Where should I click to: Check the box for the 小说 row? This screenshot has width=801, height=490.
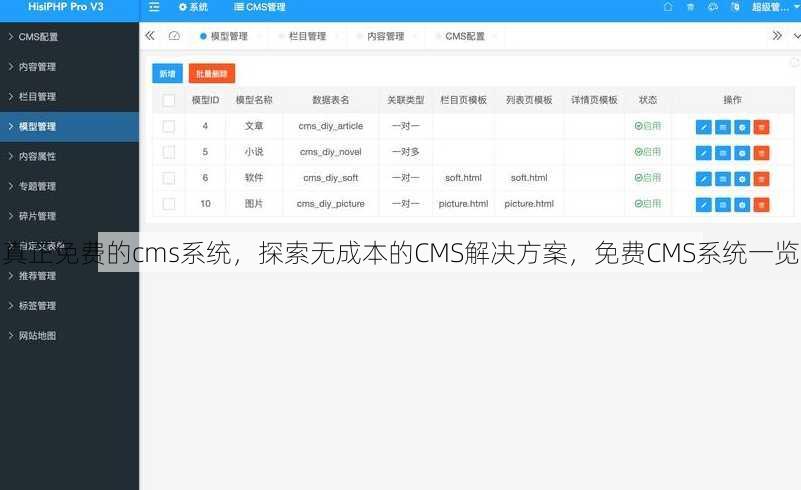(169, 152)
